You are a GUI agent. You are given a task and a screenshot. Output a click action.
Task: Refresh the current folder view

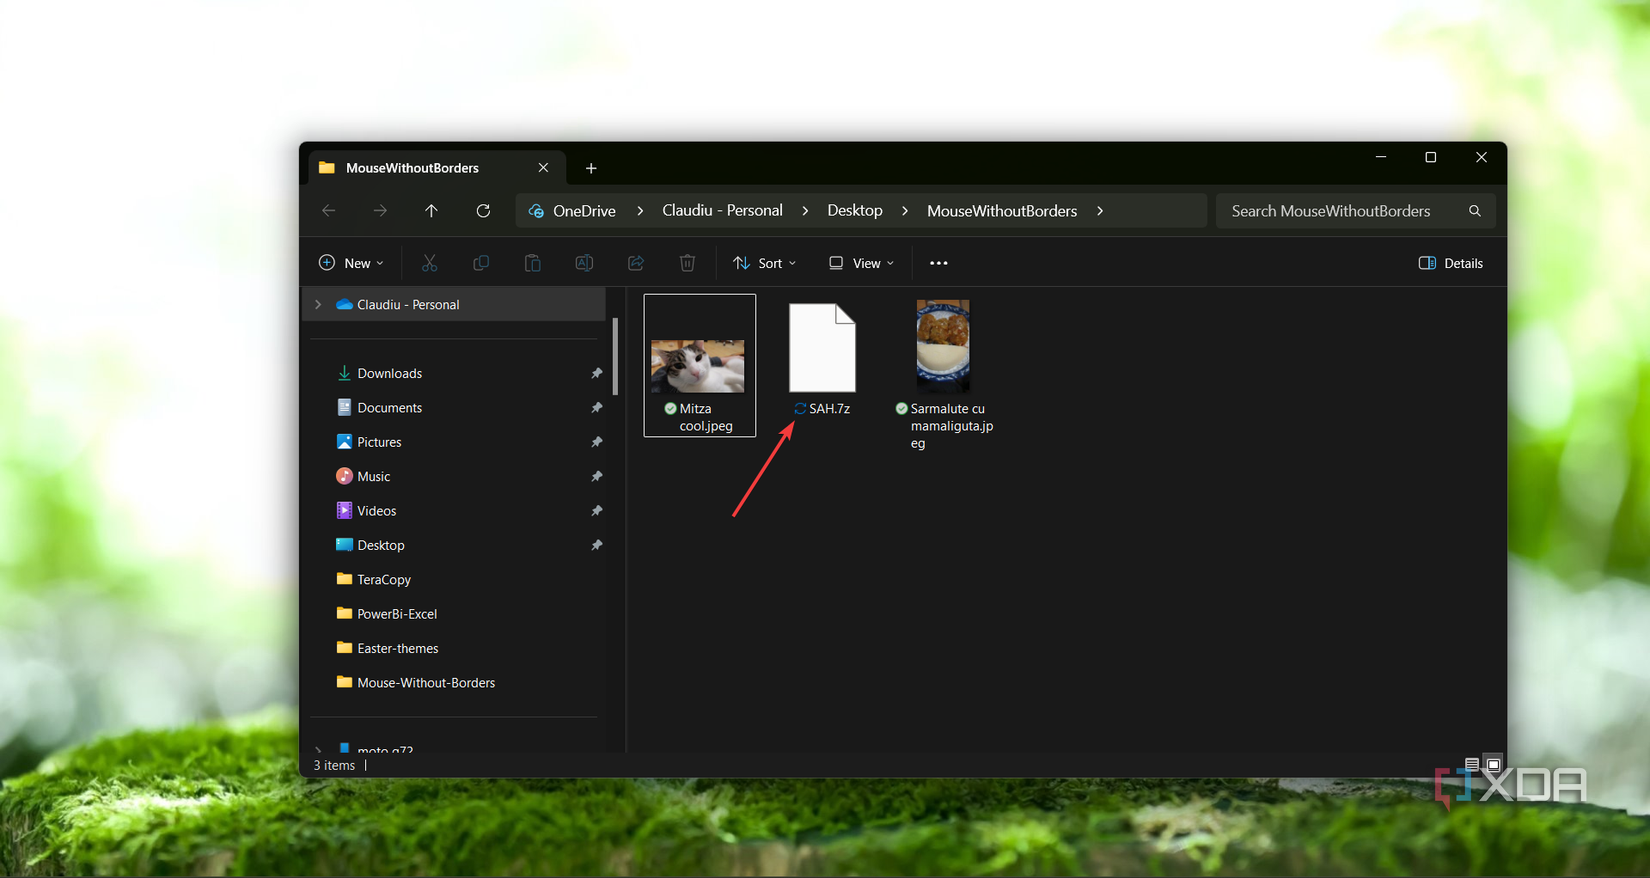(483, 211)
